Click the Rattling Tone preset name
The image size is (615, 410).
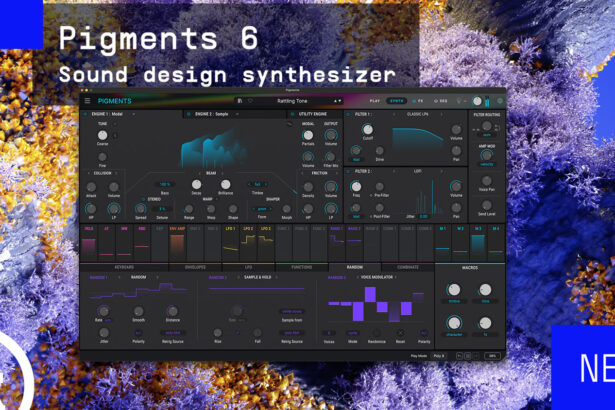point(292,101)
